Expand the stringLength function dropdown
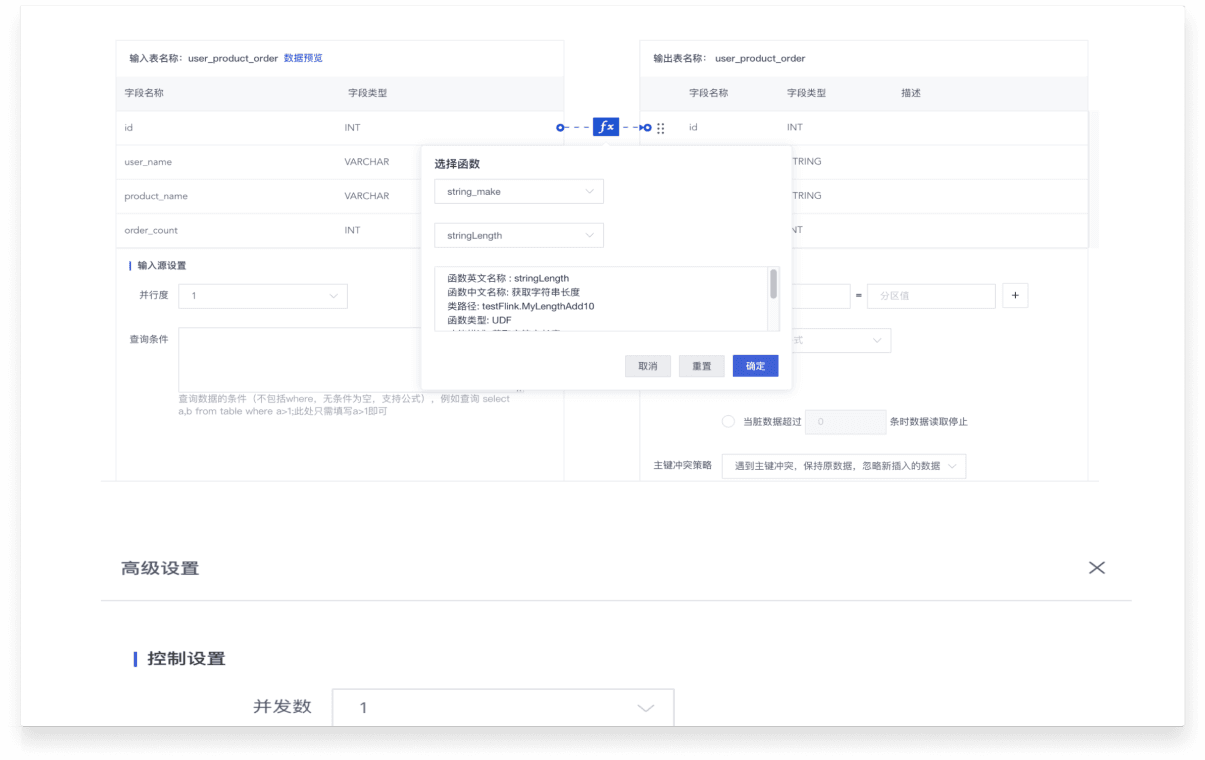The image size is (1205, 760). pyautogui.click(x=518, y=235)
